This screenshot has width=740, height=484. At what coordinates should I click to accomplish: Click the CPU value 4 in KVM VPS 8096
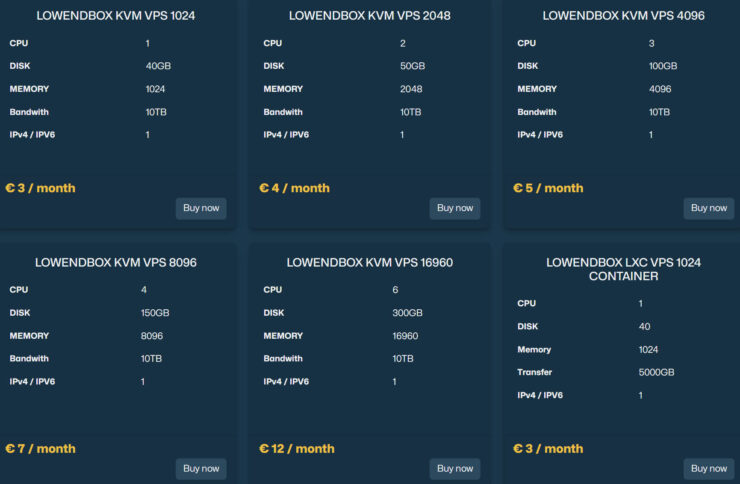[x=143, y=290]
